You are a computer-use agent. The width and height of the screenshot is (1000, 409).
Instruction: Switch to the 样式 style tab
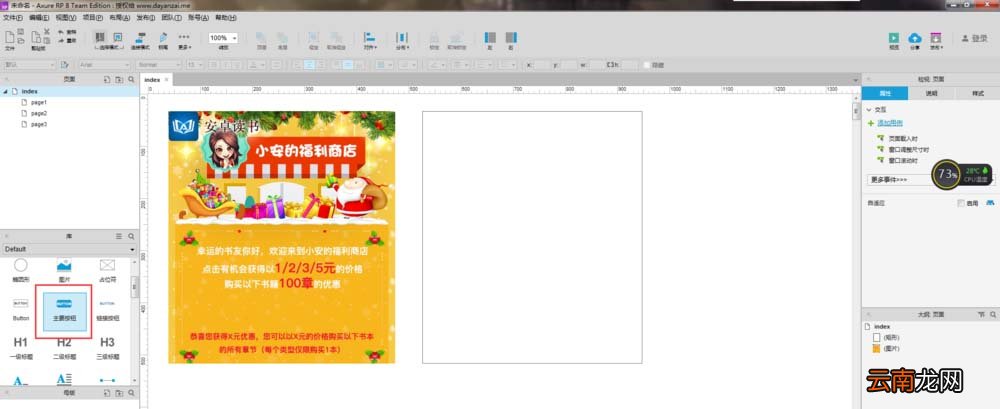click(977, 93)
